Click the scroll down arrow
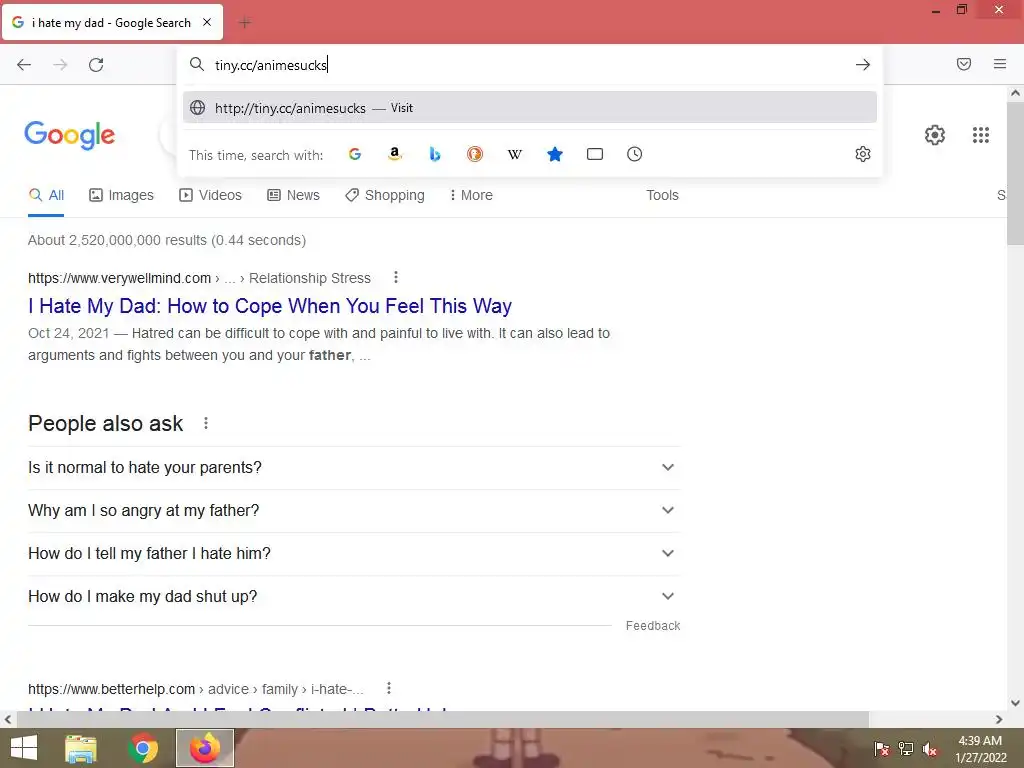1024x768 pixels. click(1016, 703)
